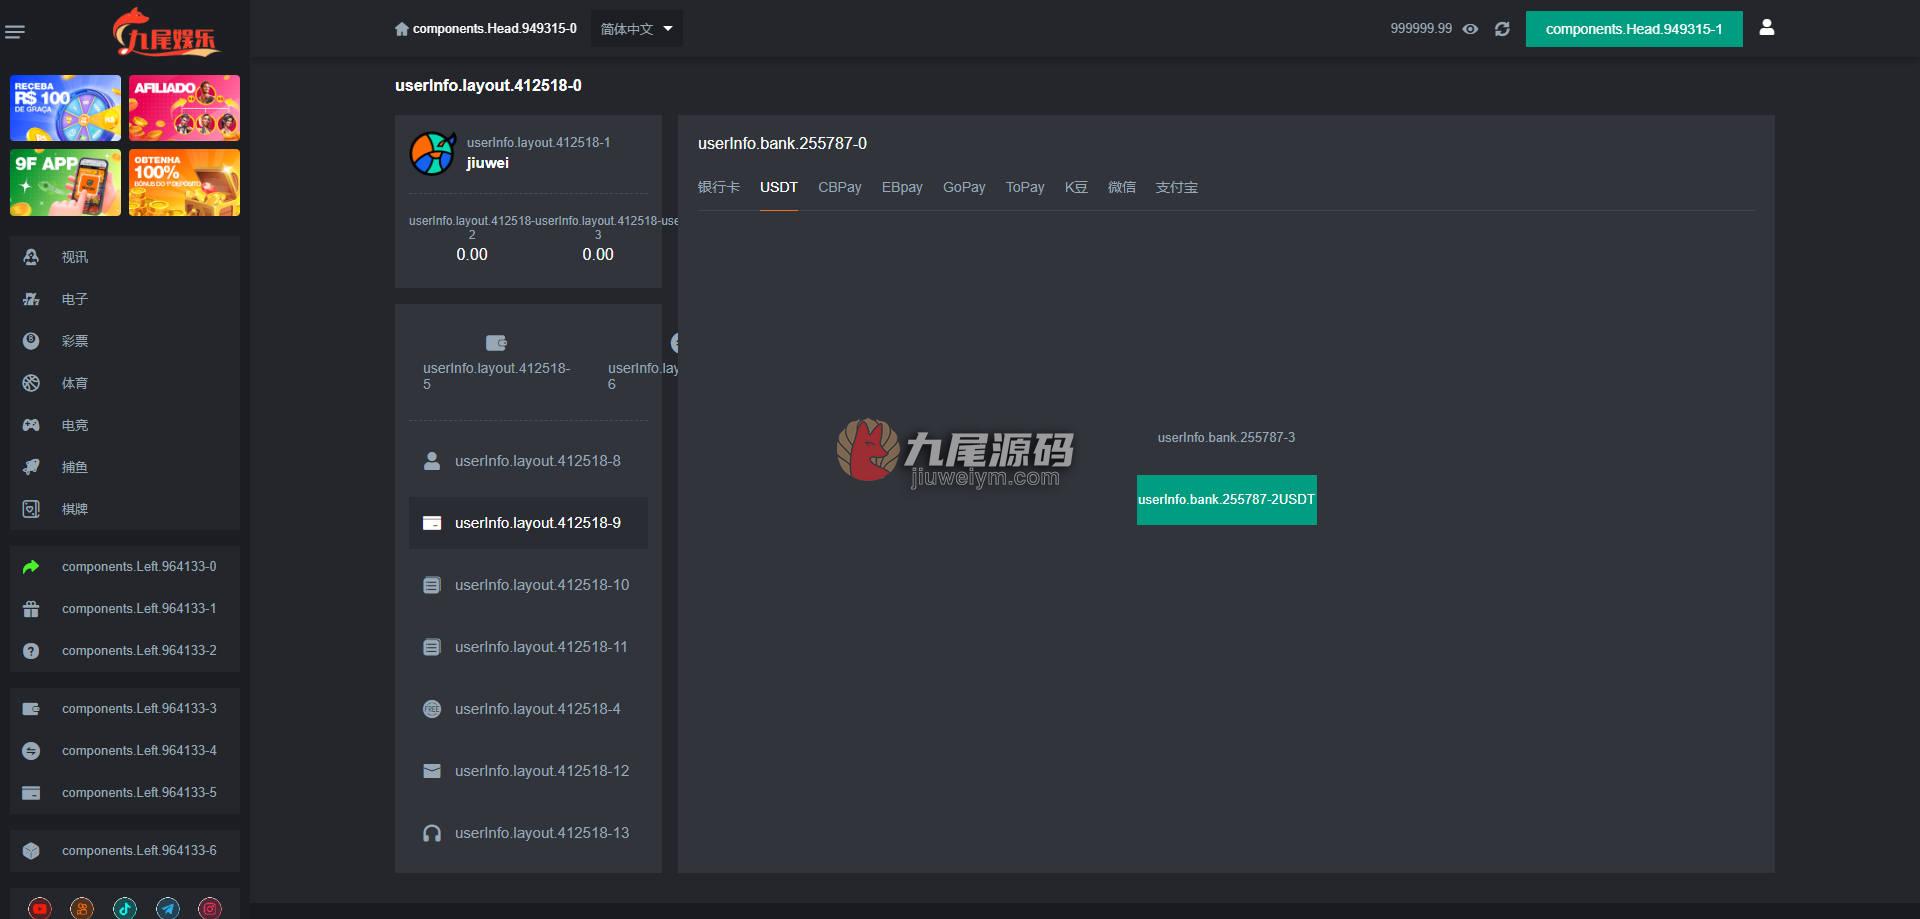Viewport: 1920px width, 919px height.
Task: Select 视讯 in the sidebar
Action: (x=125, y=257)
